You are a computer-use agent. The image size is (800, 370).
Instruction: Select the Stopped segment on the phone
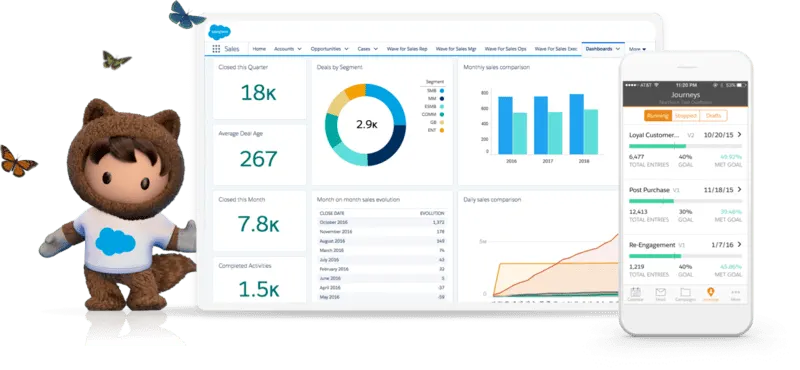685,116
